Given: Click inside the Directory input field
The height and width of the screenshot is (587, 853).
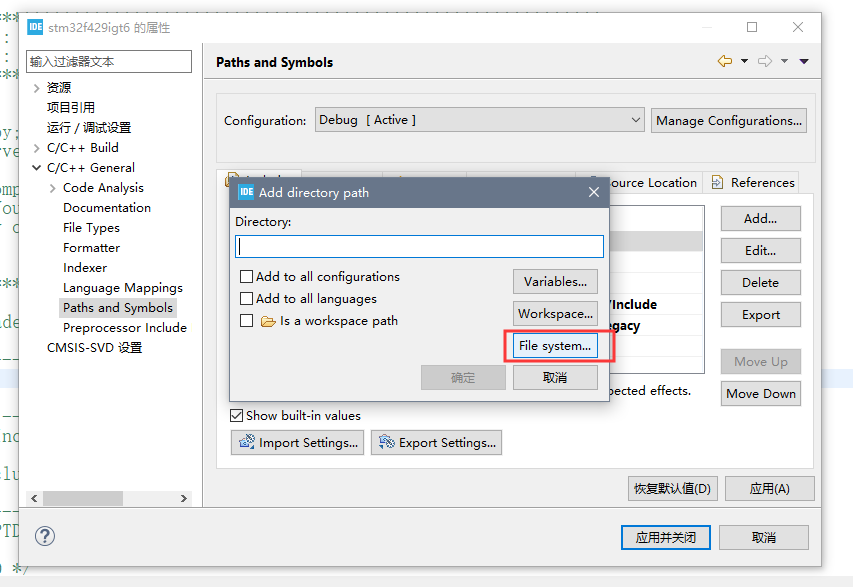Looking at the screenshot, I should click(418, 246).
